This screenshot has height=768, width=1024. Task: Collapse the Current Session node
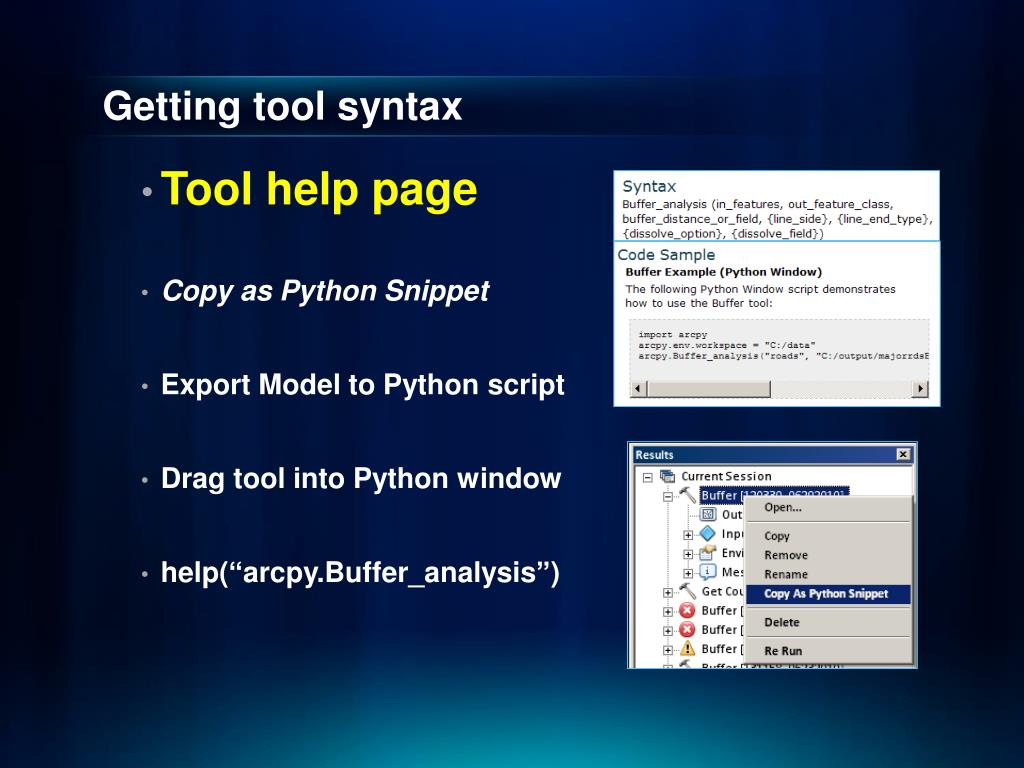click(x=648, y=477)
